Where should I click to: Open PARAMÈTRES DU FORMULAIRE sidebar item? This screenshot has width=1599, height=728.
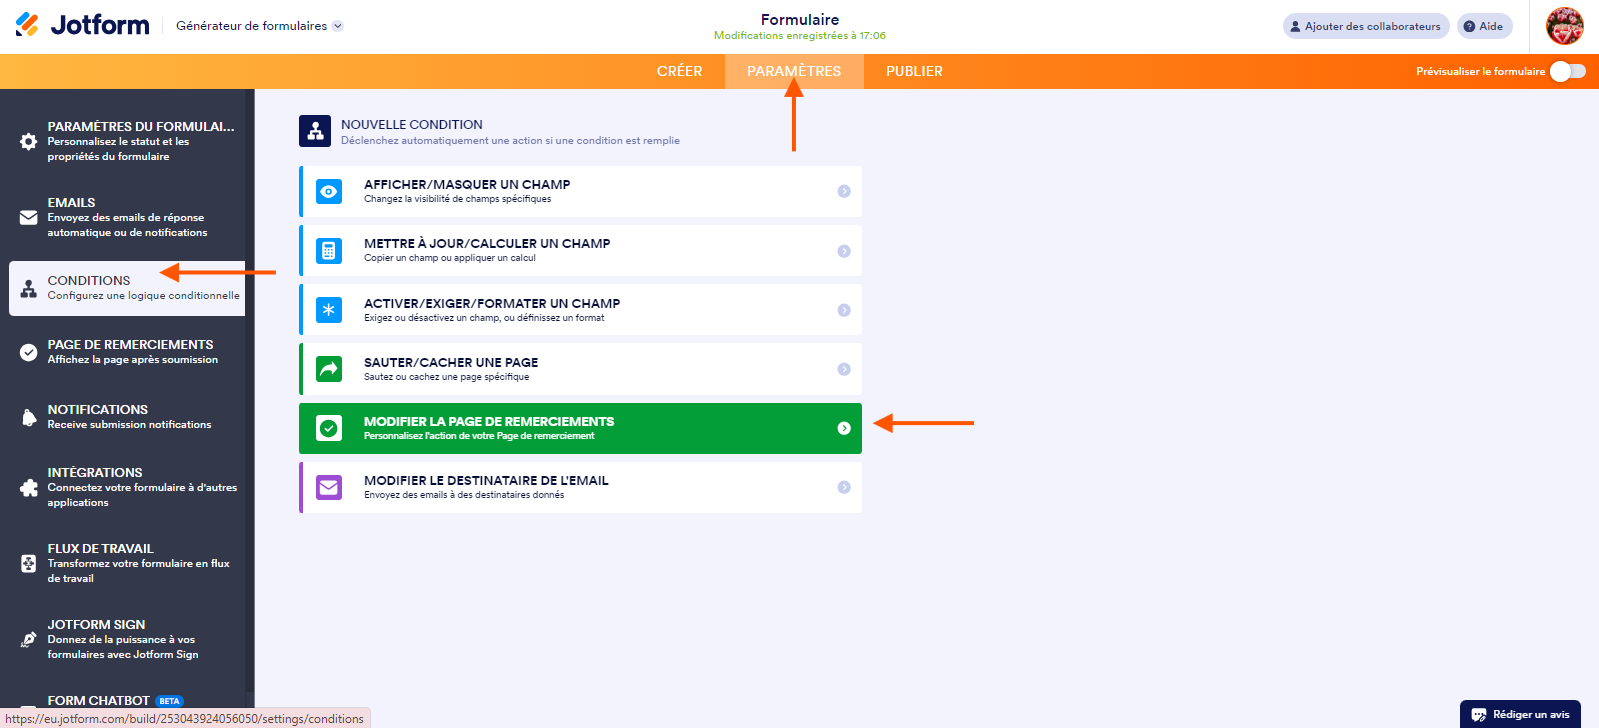coord(127,141)
